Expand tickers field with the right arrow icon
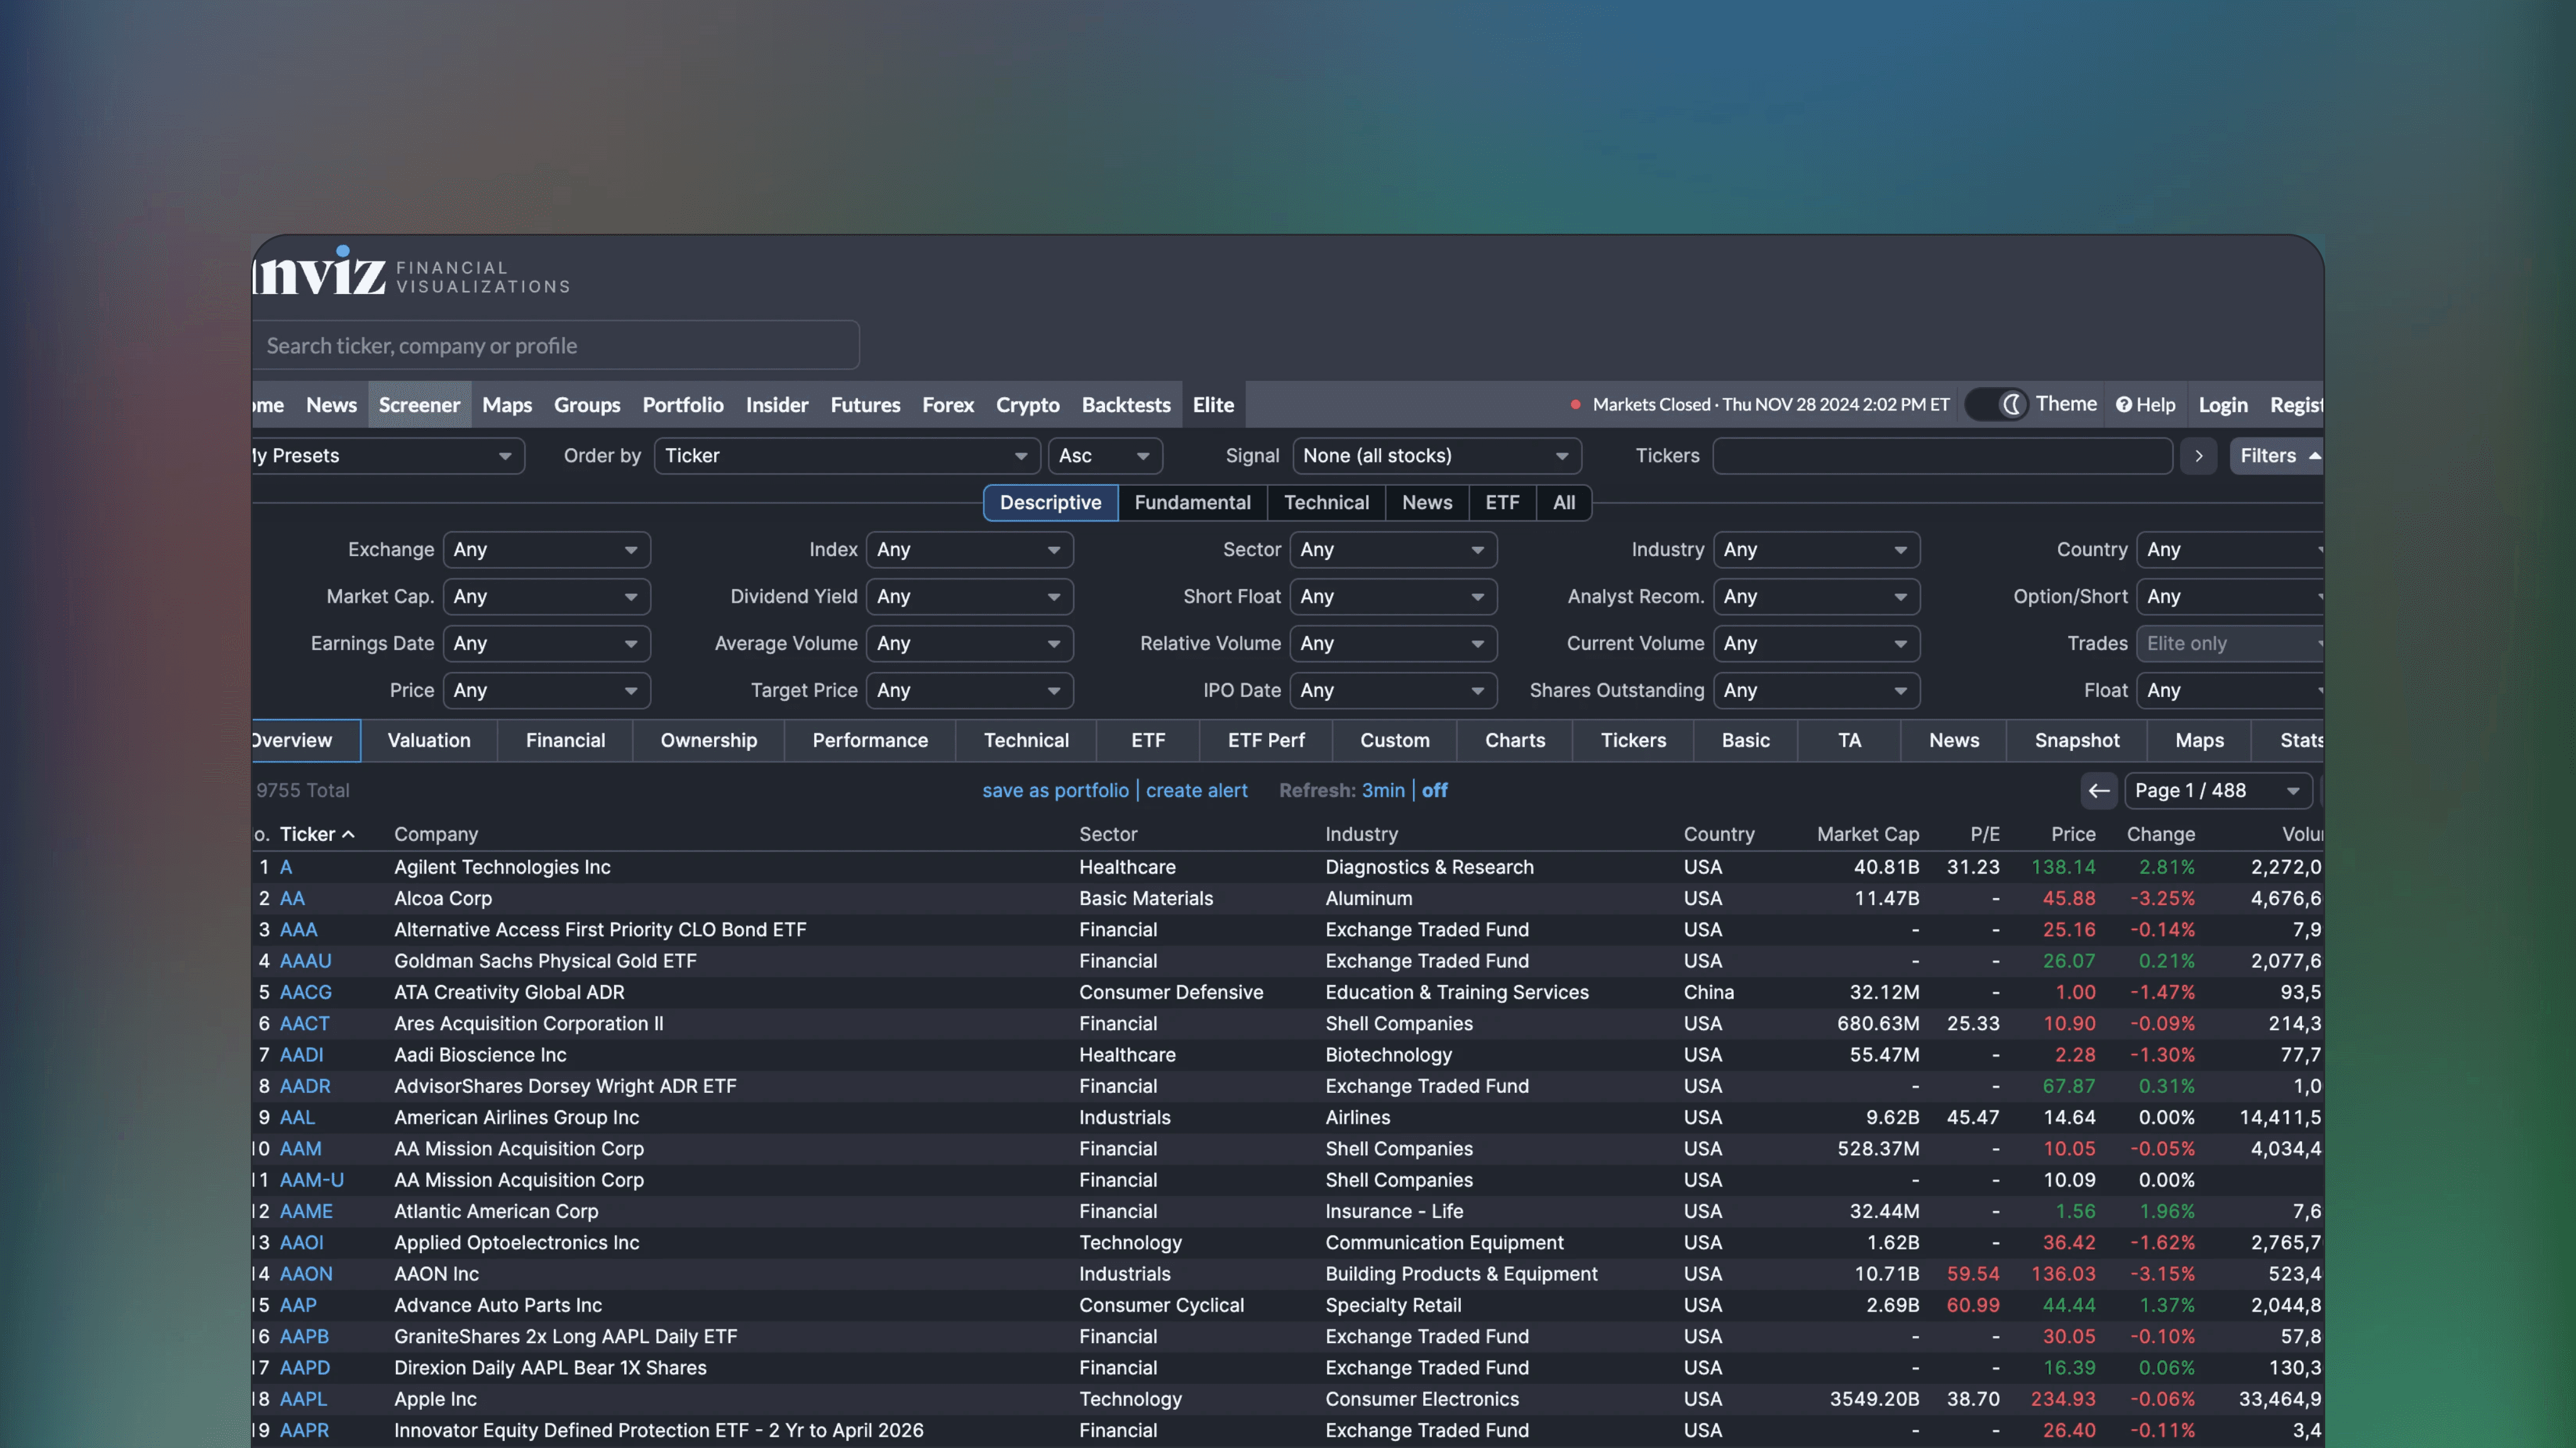This screenshot has height=1448, width=2576. coord(2198,456)
